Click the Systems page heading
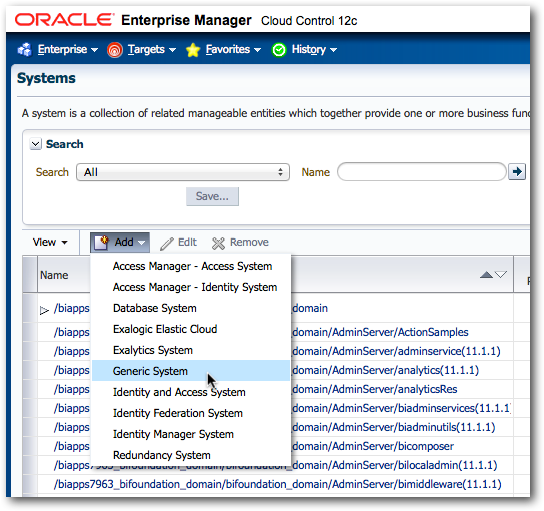The width and height of the screenshot is (544, 511). coord(46,78)
